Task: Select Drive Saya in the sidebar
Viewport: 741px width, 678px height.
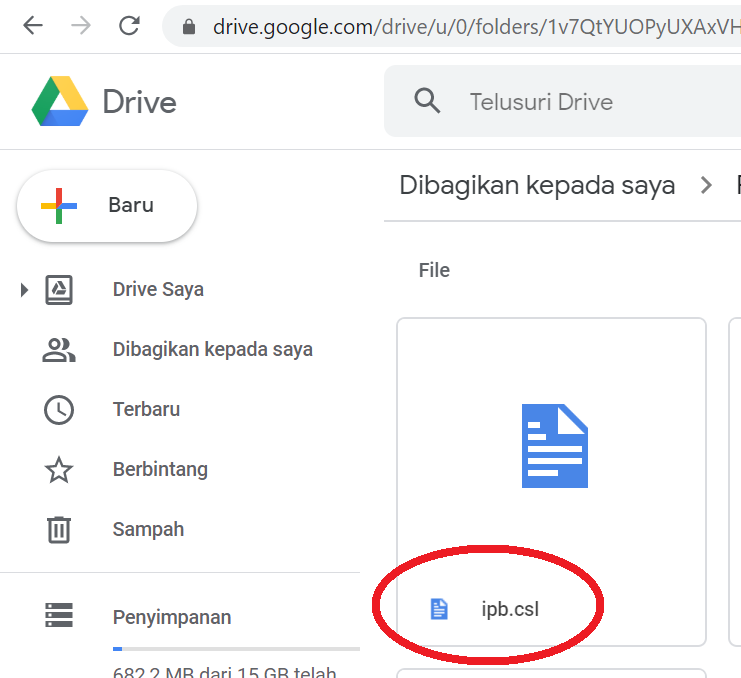Action: 158,290
